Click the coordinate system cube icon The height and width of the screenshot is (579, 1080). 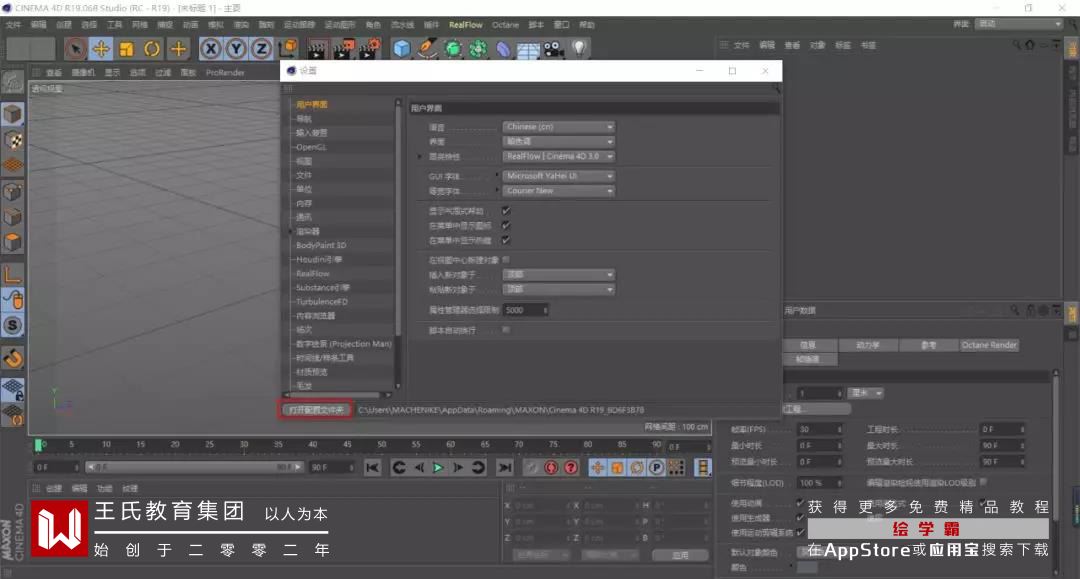click(289, 49)
